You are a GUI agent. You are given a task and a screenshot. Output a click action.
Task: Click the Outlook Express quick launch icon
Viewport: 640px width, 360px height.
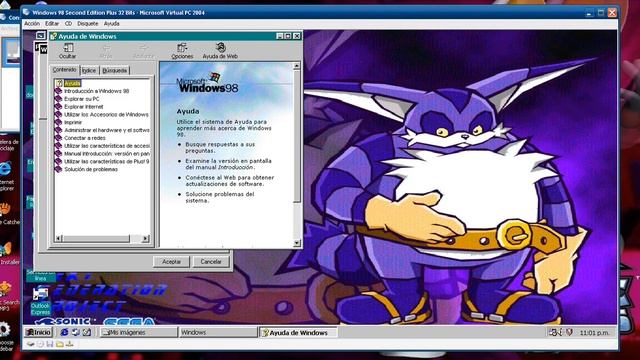(76, 332)
